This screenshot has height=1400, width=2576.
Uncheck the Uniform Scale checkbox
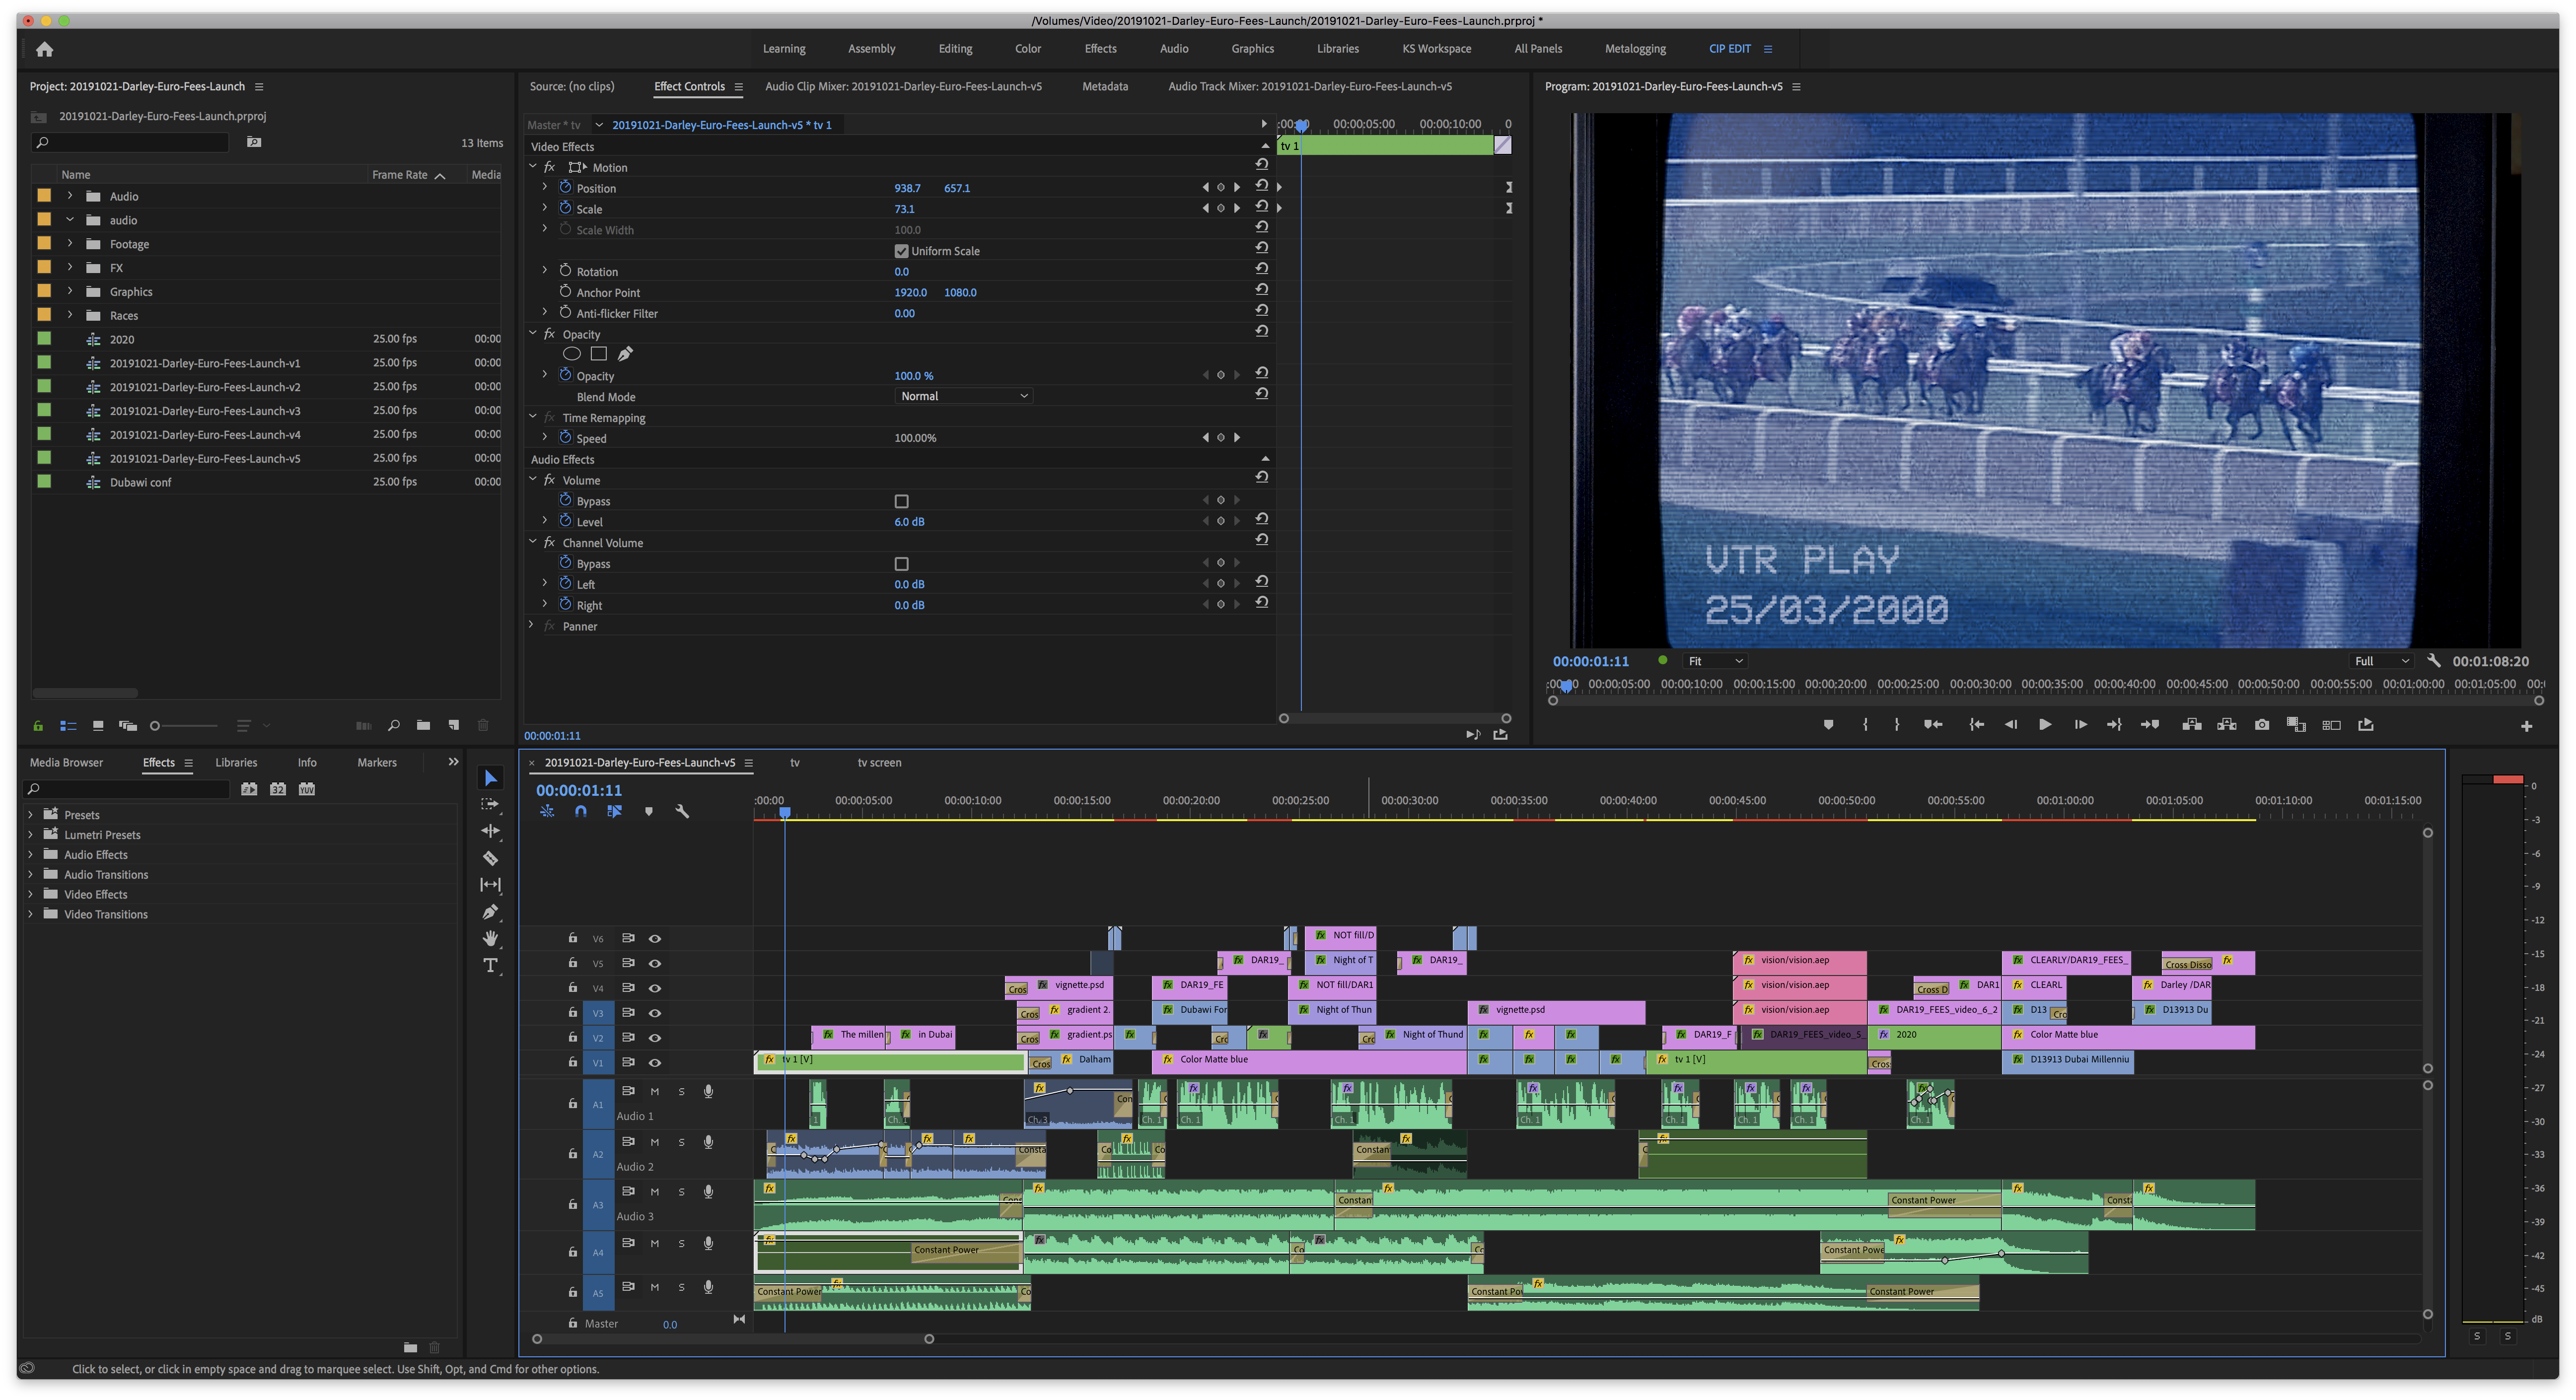point(901,251)
